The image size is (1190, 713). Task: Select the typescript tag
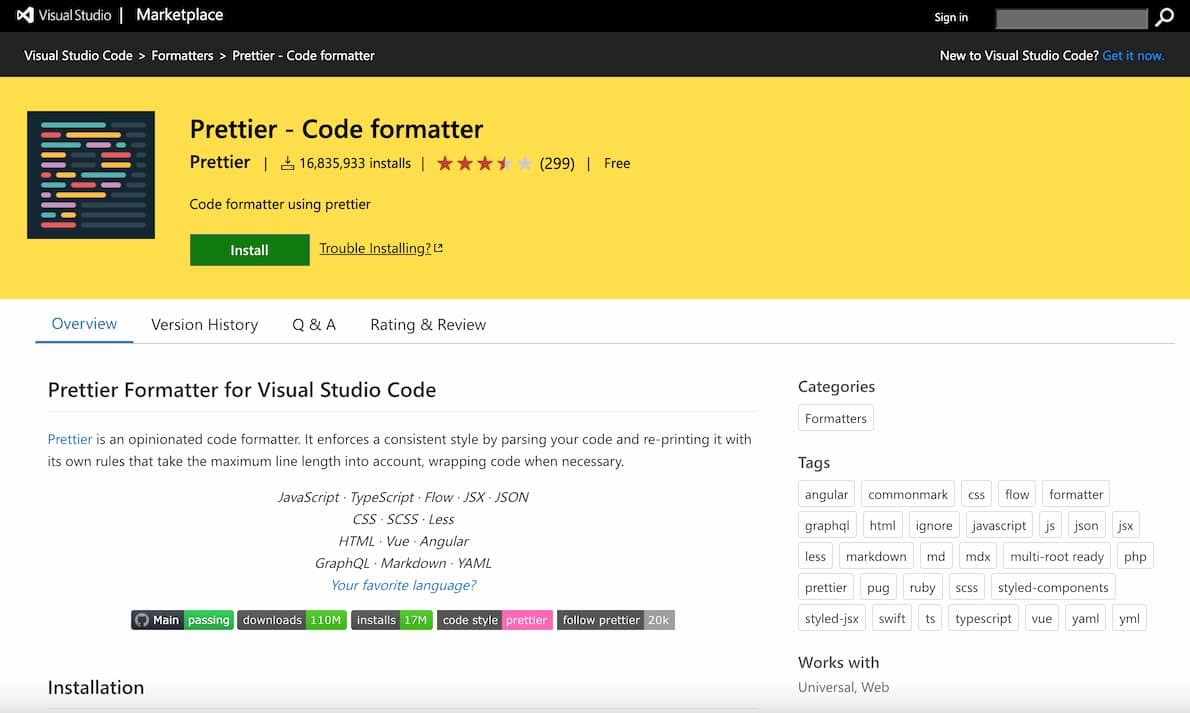(x=984, y=619)
